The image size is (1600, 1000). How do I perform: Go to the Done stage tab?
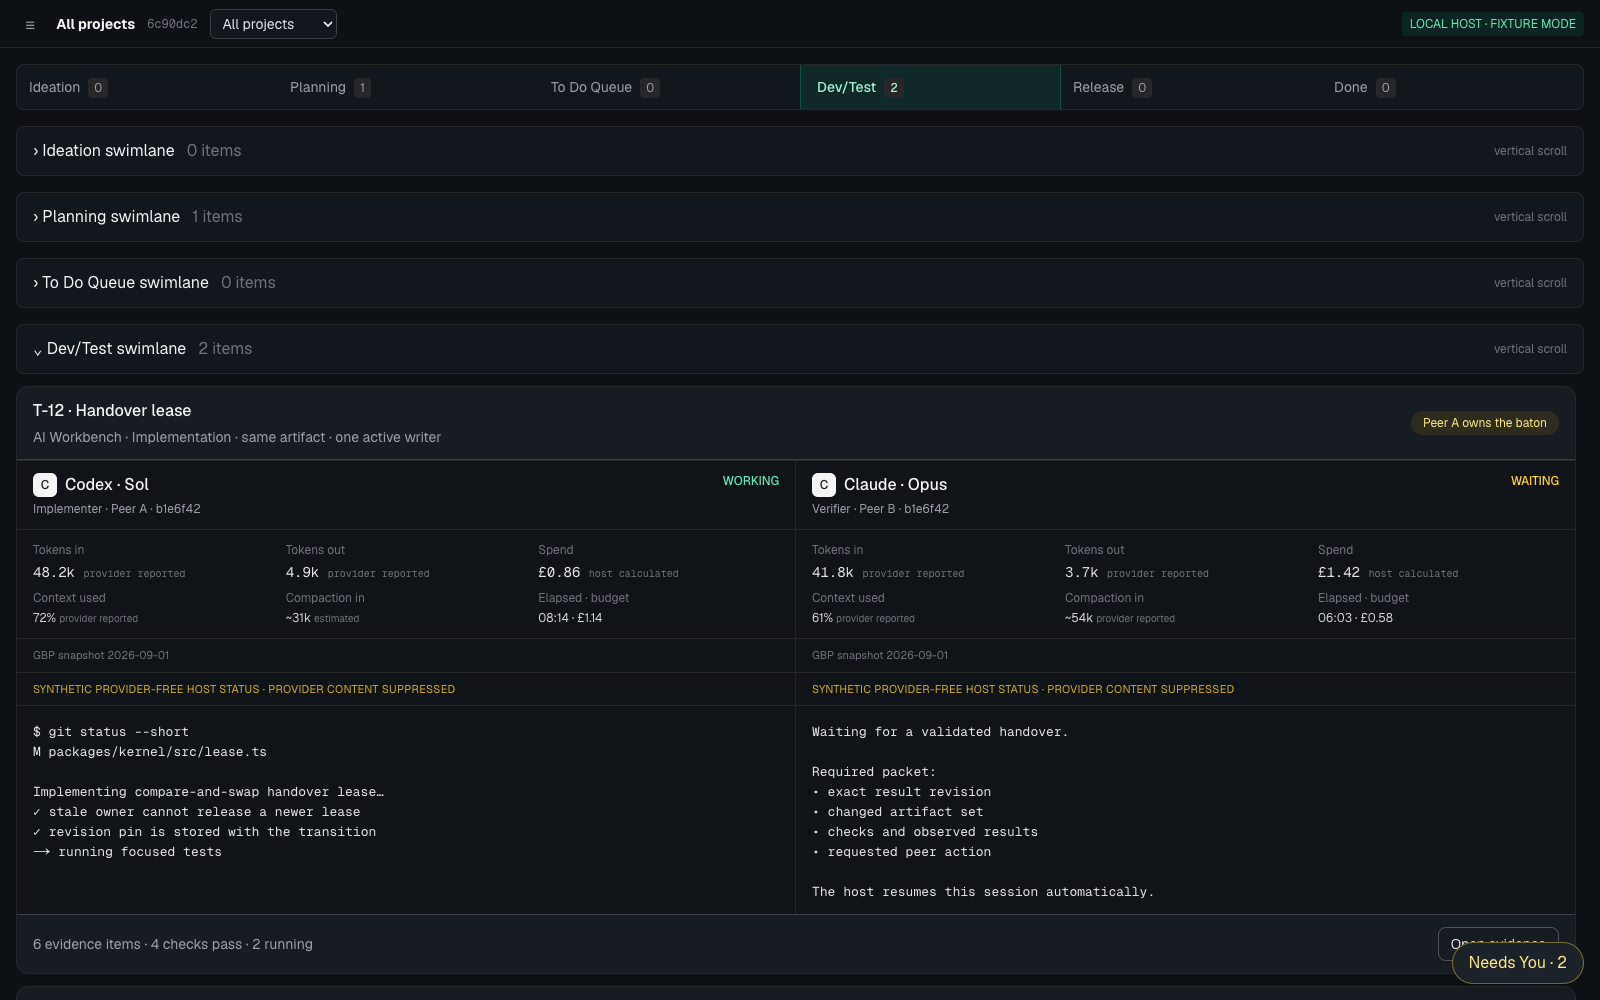pyautogui.click(x=1452, y=87)
